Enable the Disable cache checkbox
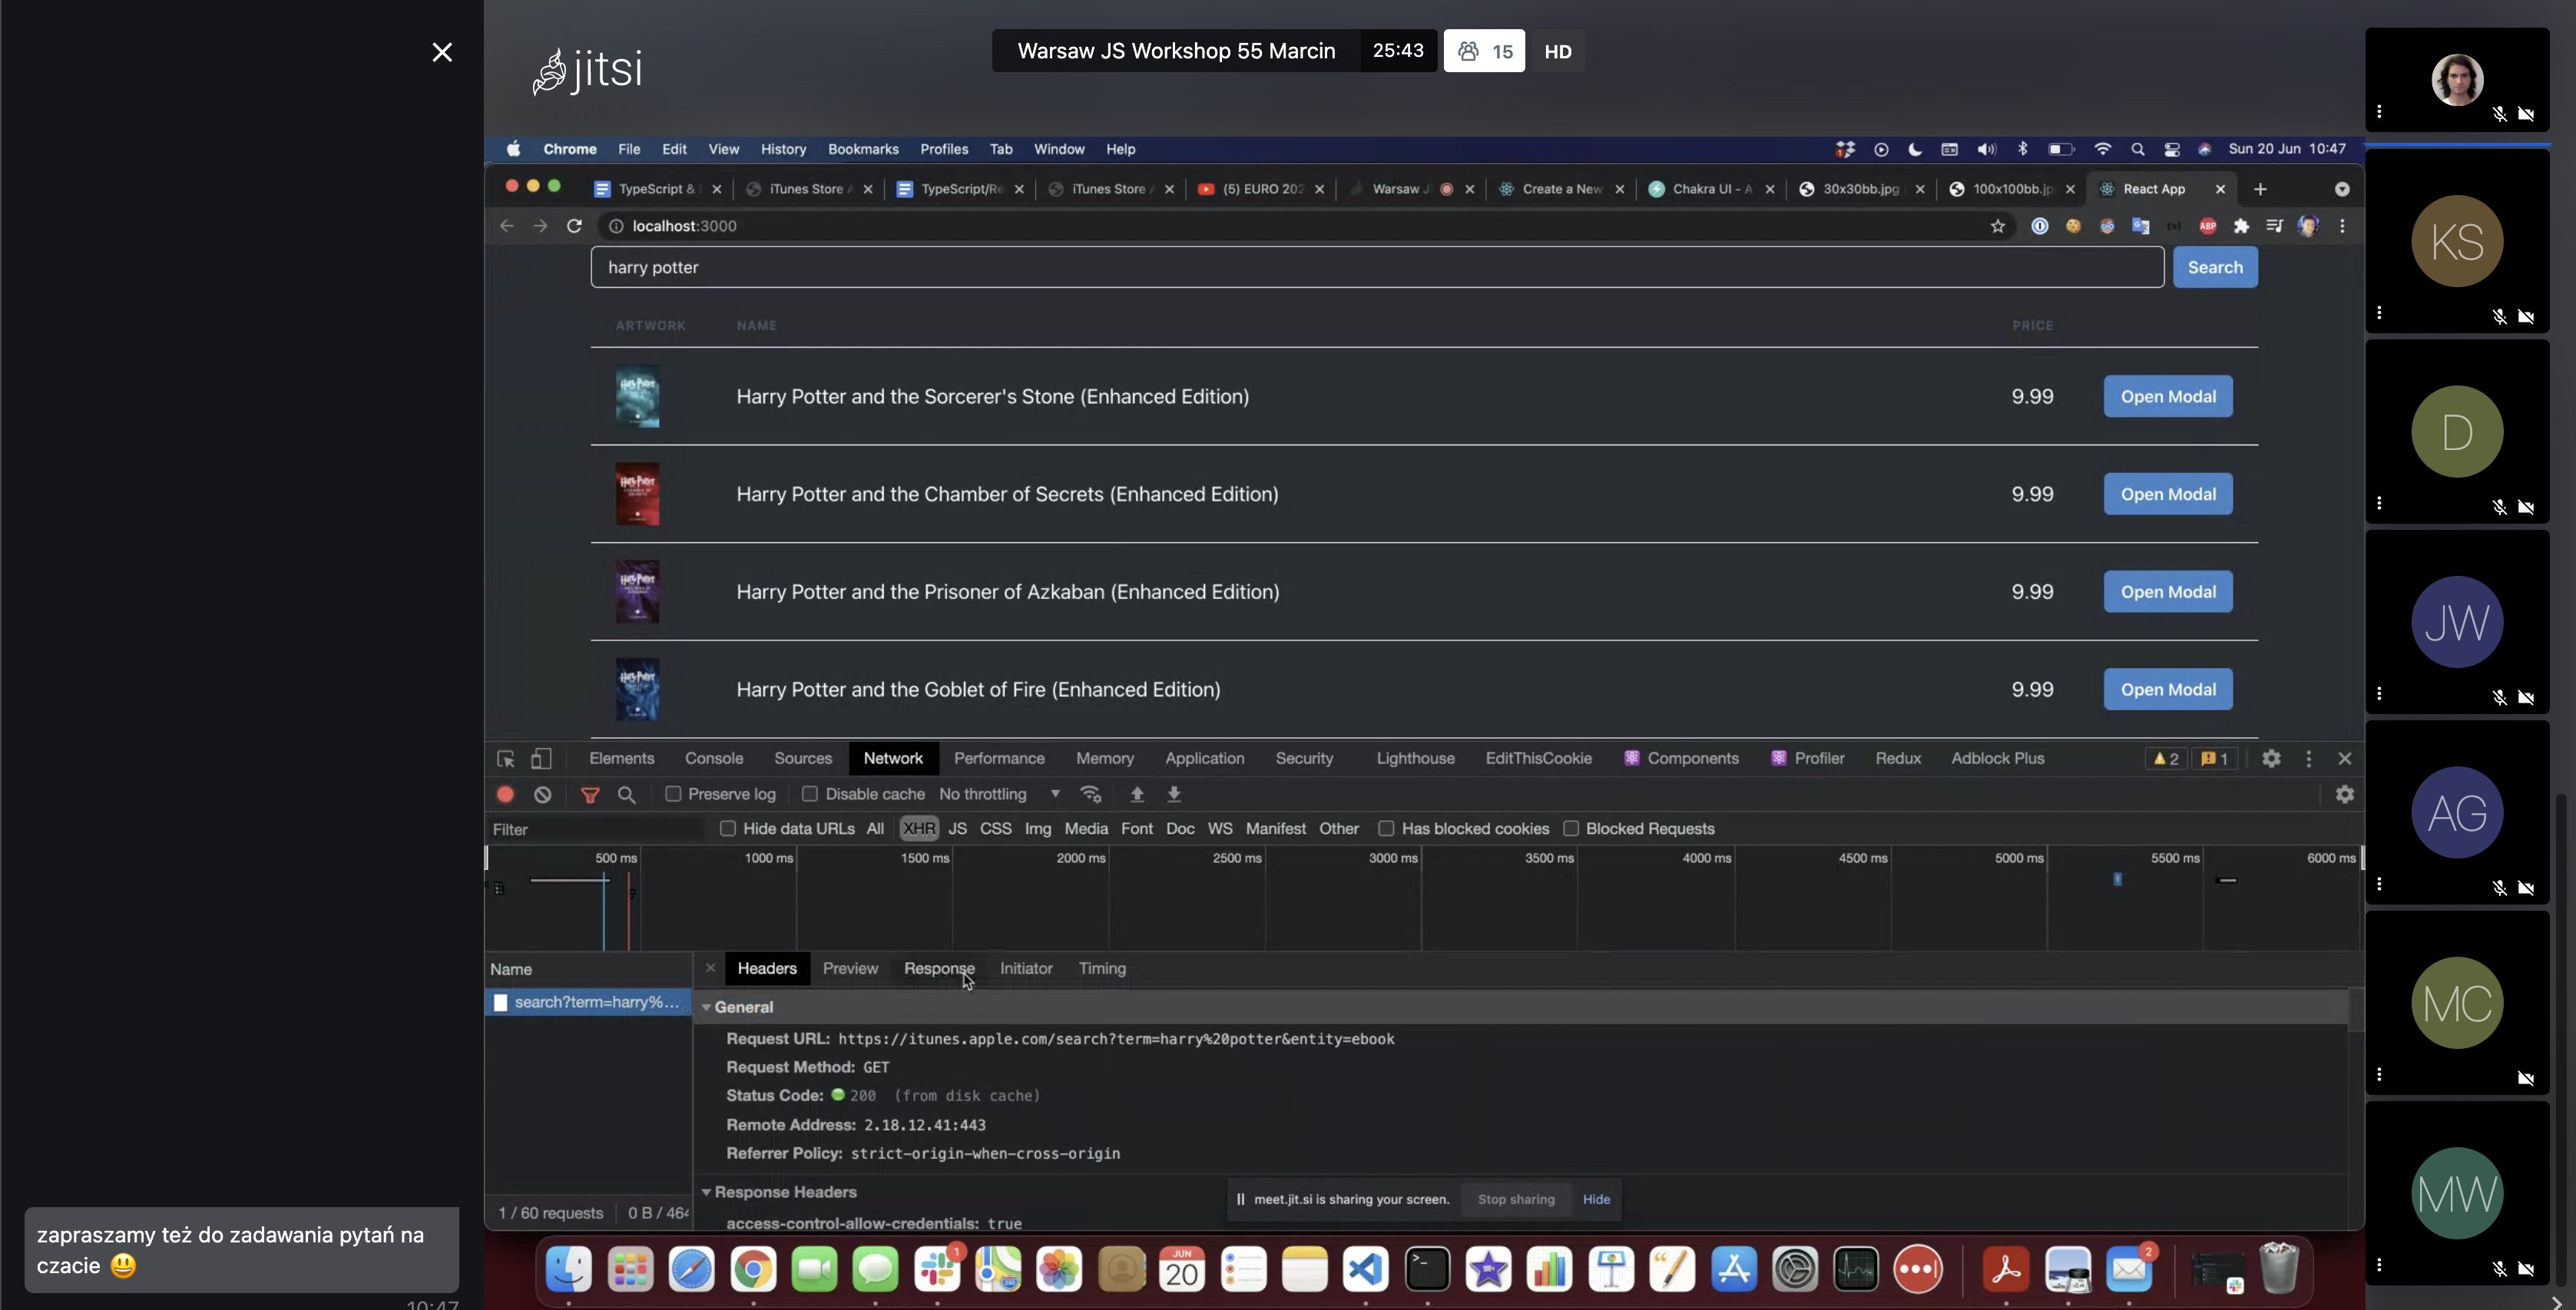Image resolution: width=2576 pixels, height=1310 pixels. click(x=810, y=794)
